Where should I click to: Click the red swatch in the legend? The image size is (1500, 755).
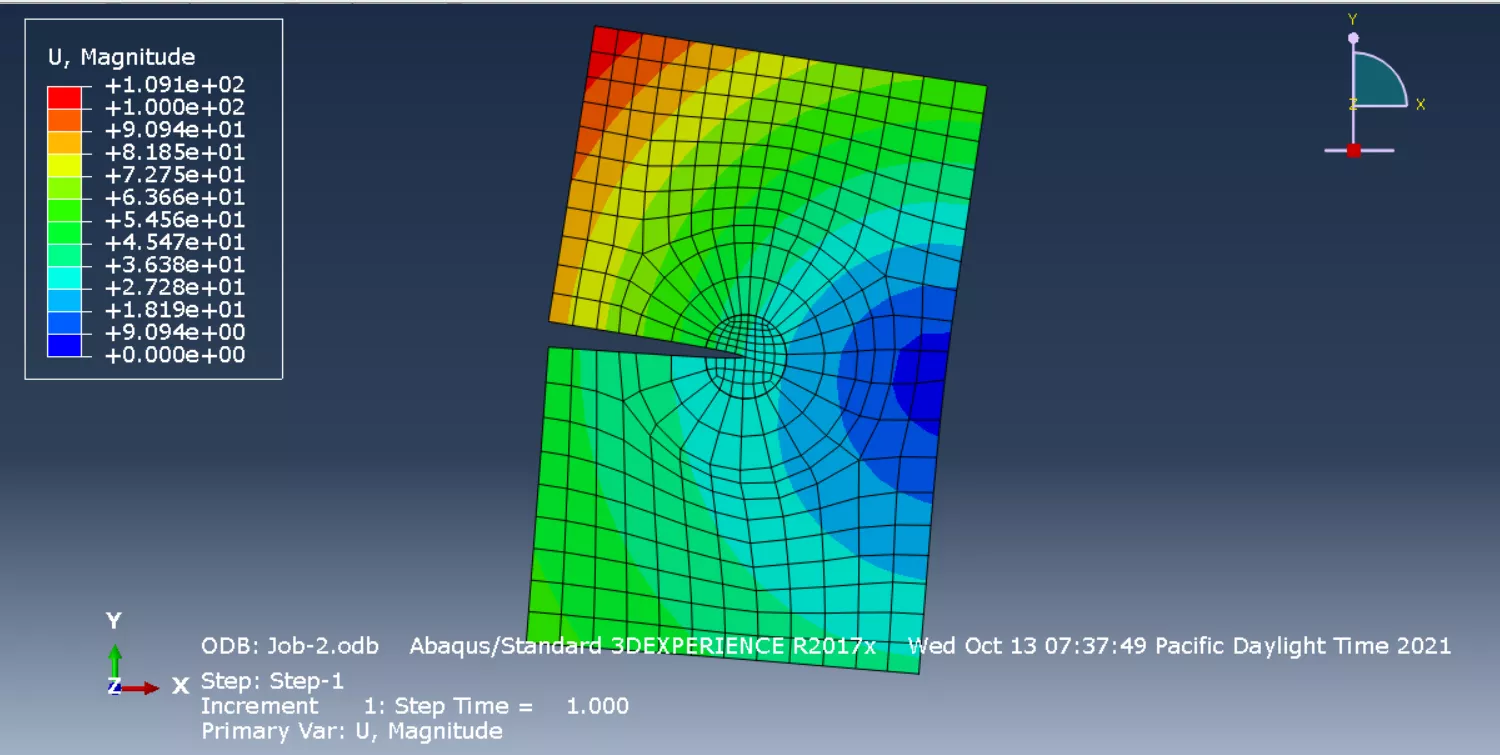pos(64,97)
